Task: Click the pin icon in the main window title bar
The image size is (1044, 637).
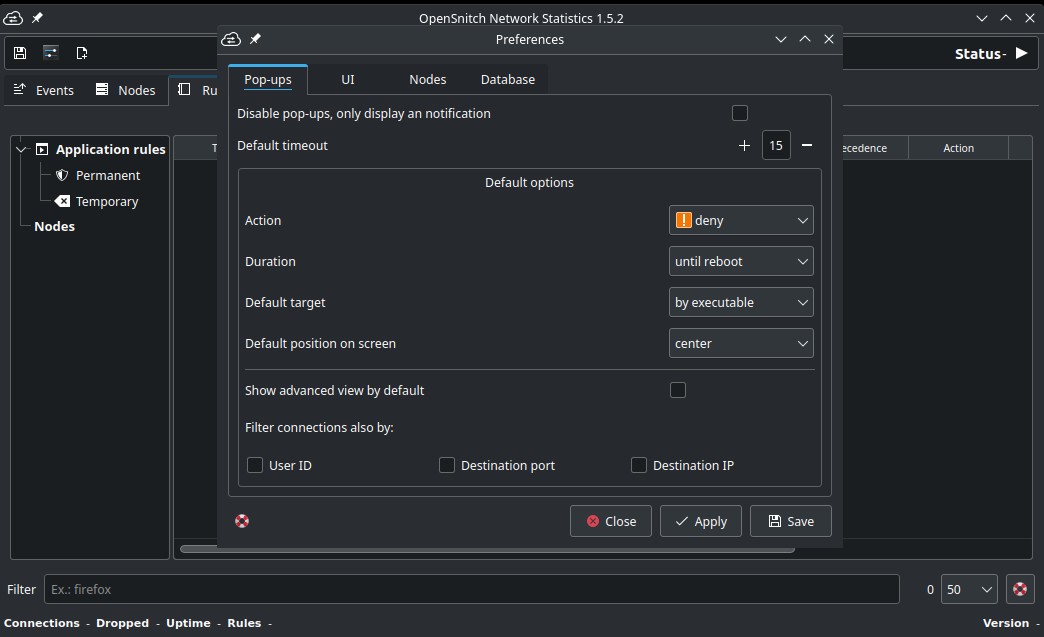Action: 37,18
